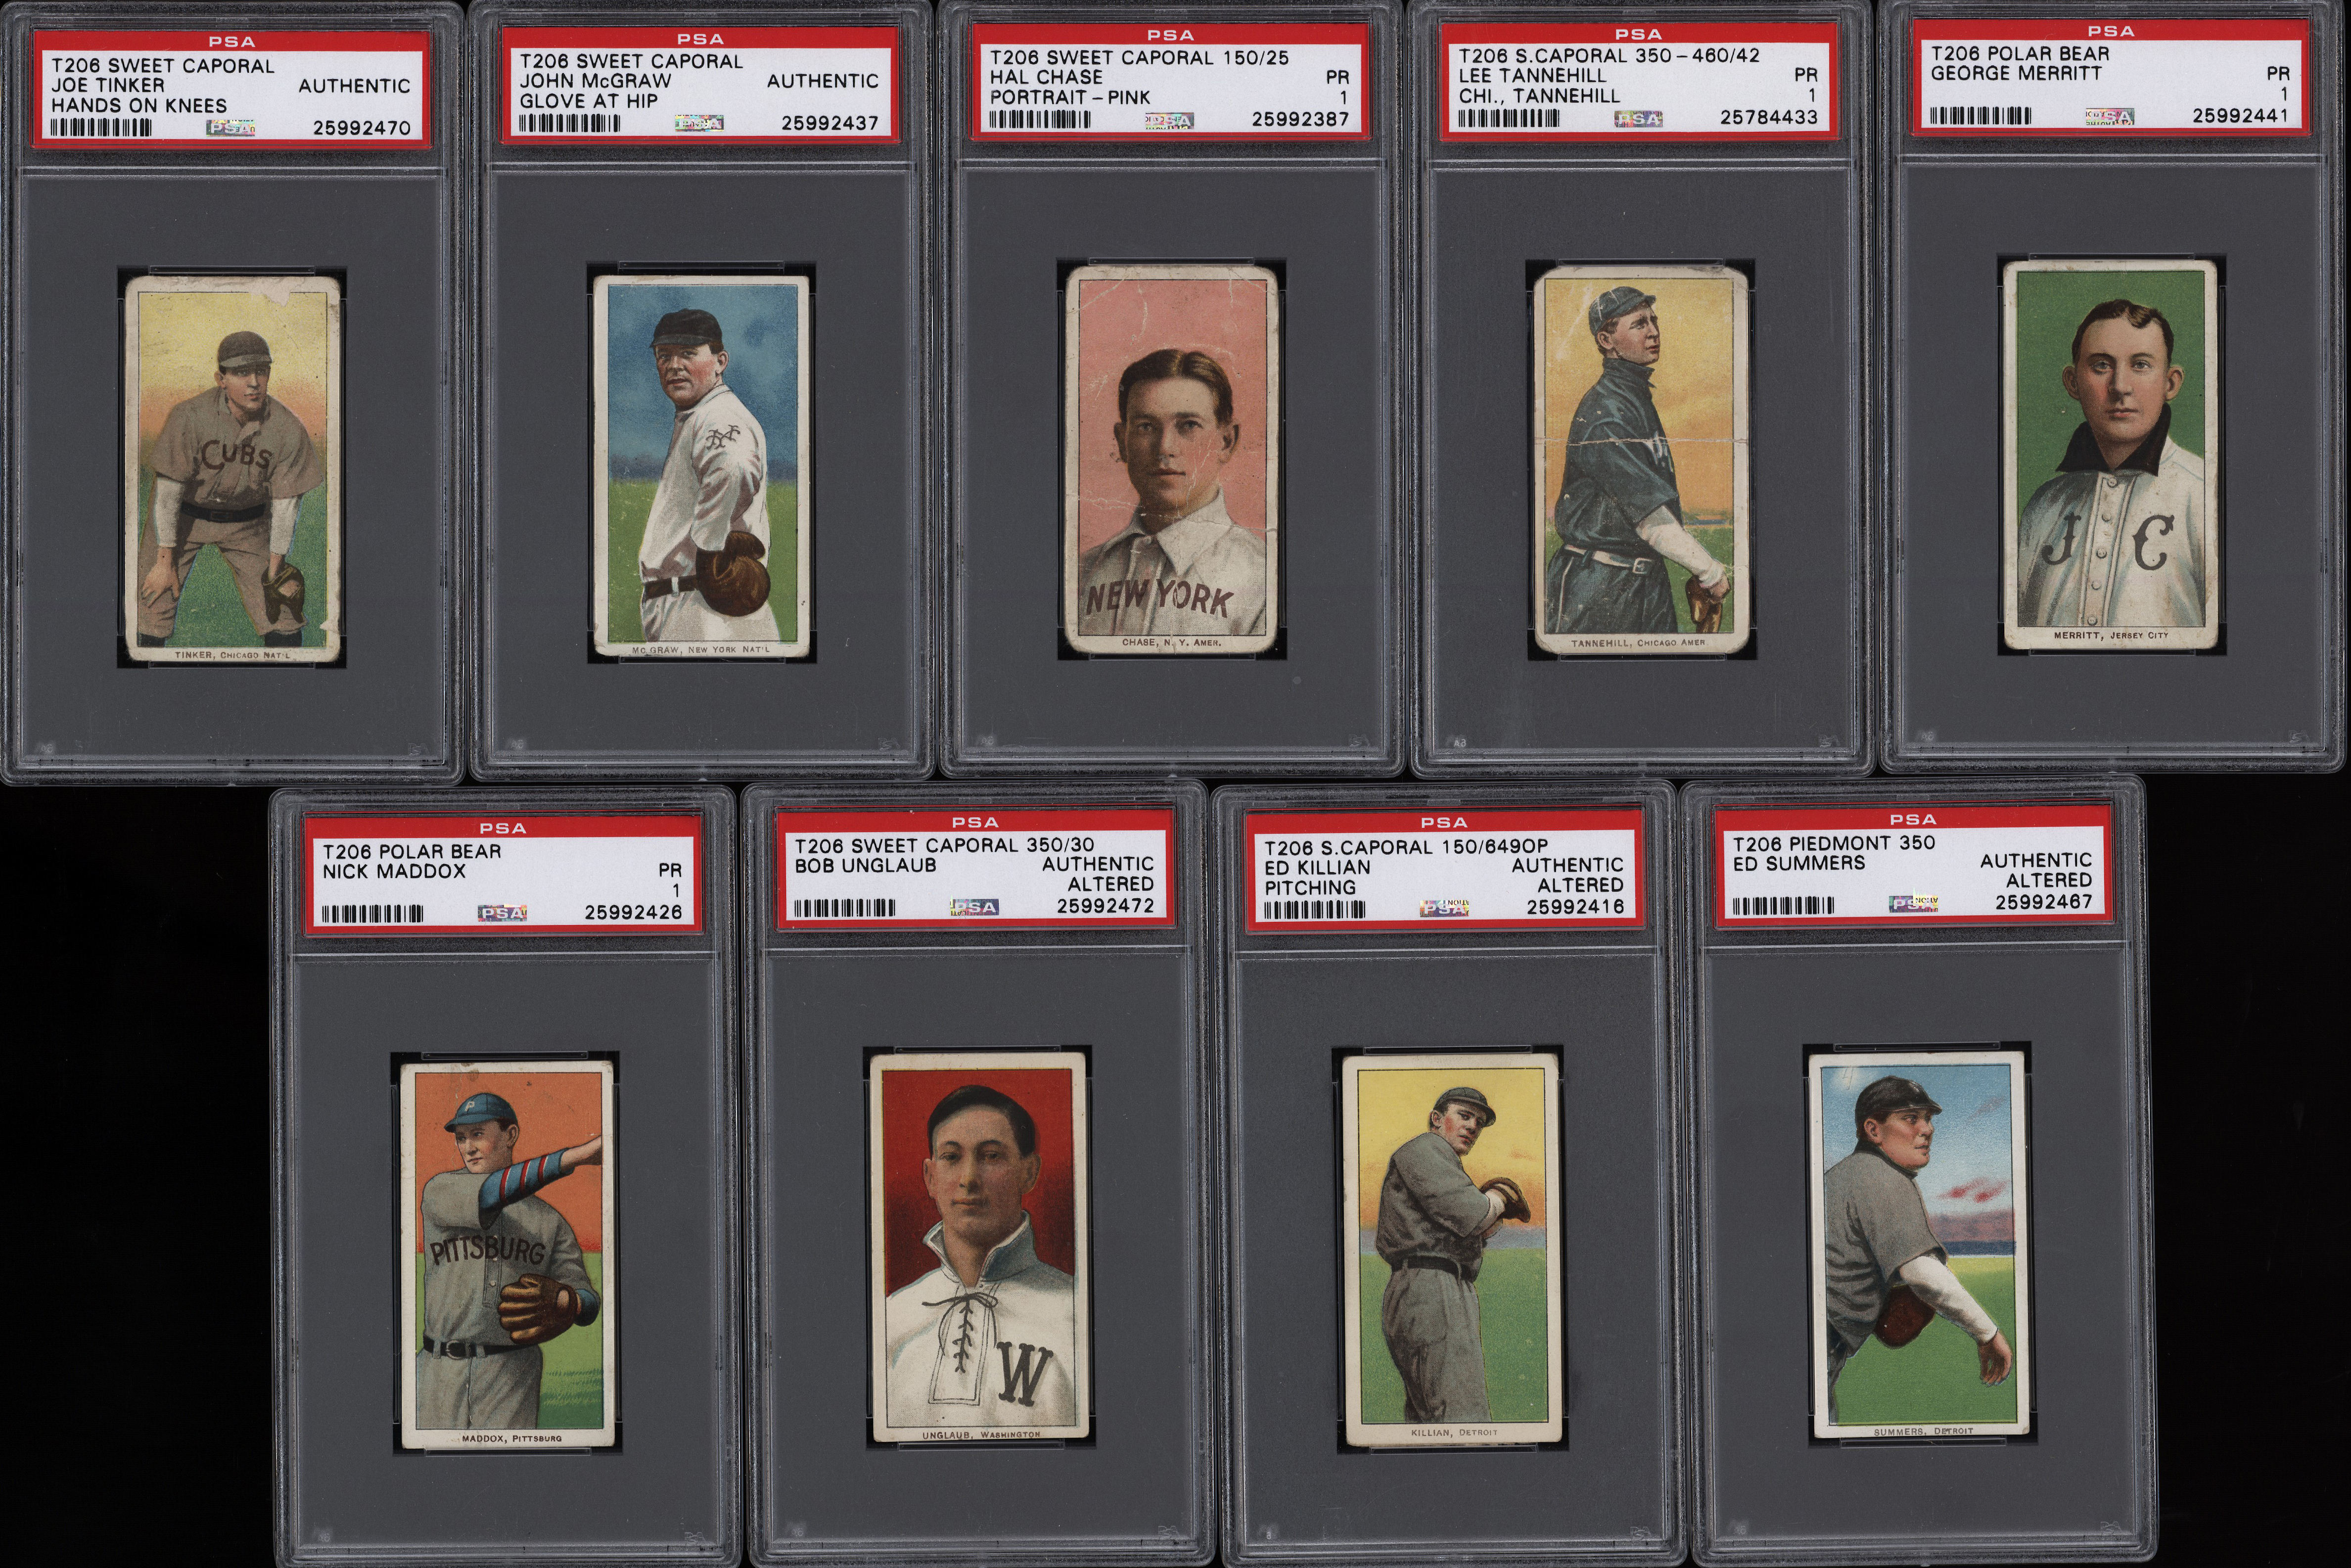Click the 'AUTHENTIC' grade on McGraw label
2351x1568 pixels.
[822, 81]
